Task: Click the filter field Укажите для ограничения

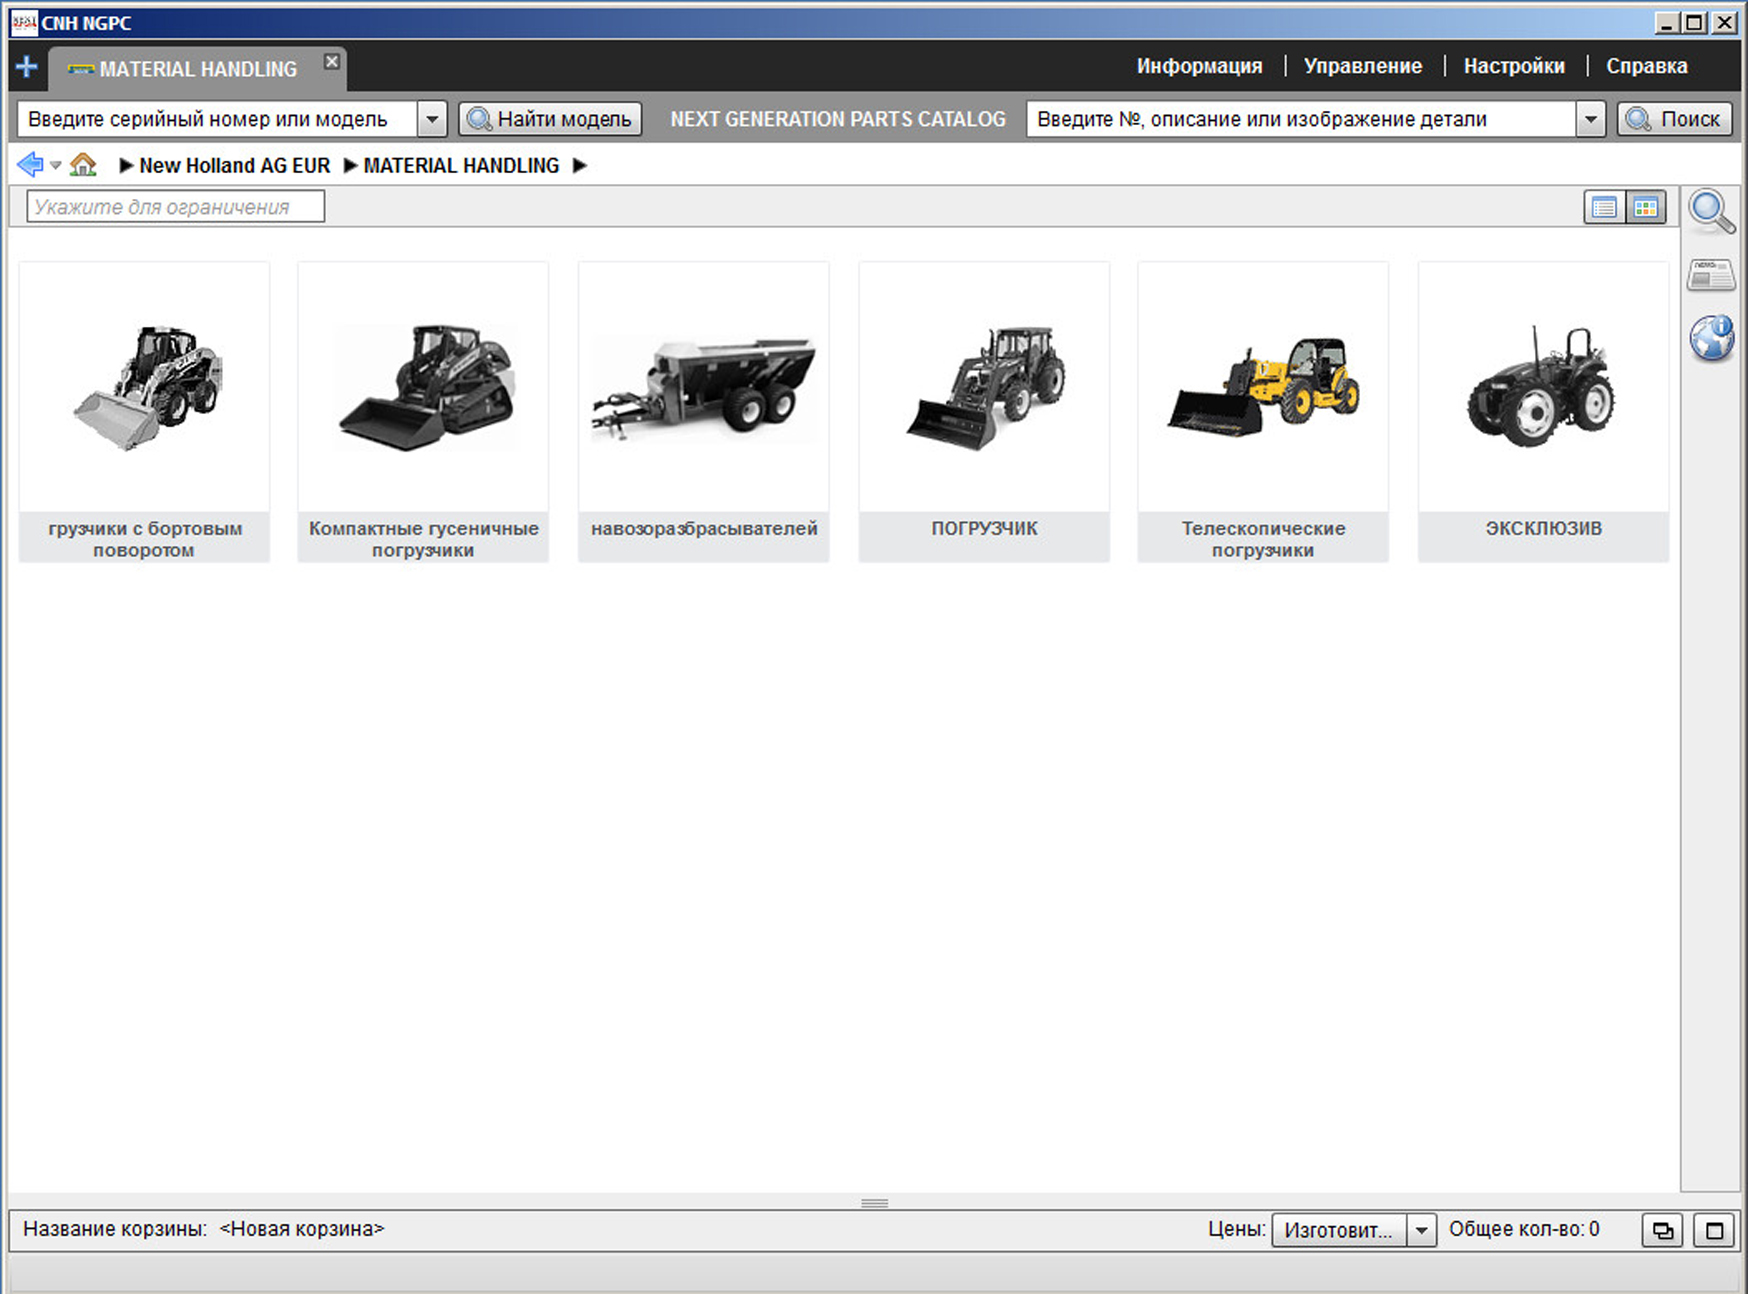Action: tap(175, 207)
